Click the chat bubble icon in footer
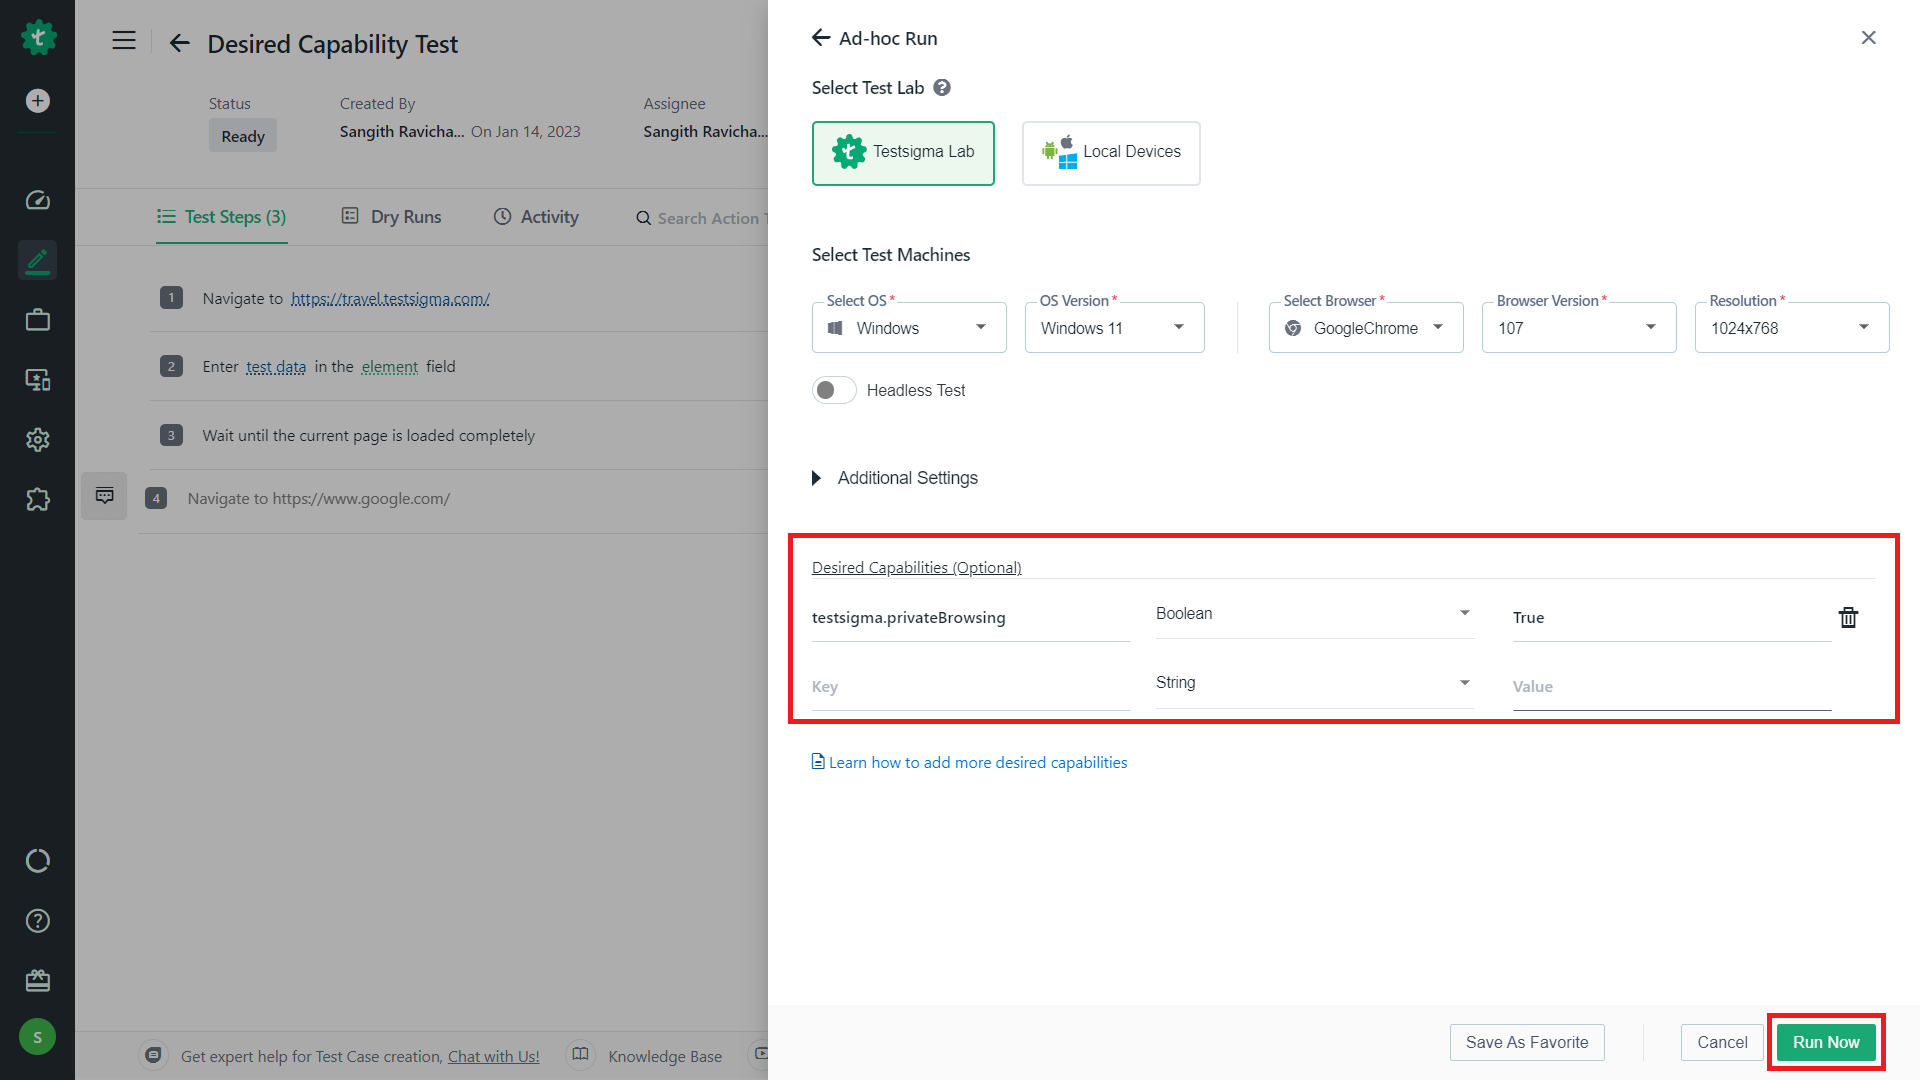The height and width of the screenshot is (1080, 1920). click(x=153, y=1055)
